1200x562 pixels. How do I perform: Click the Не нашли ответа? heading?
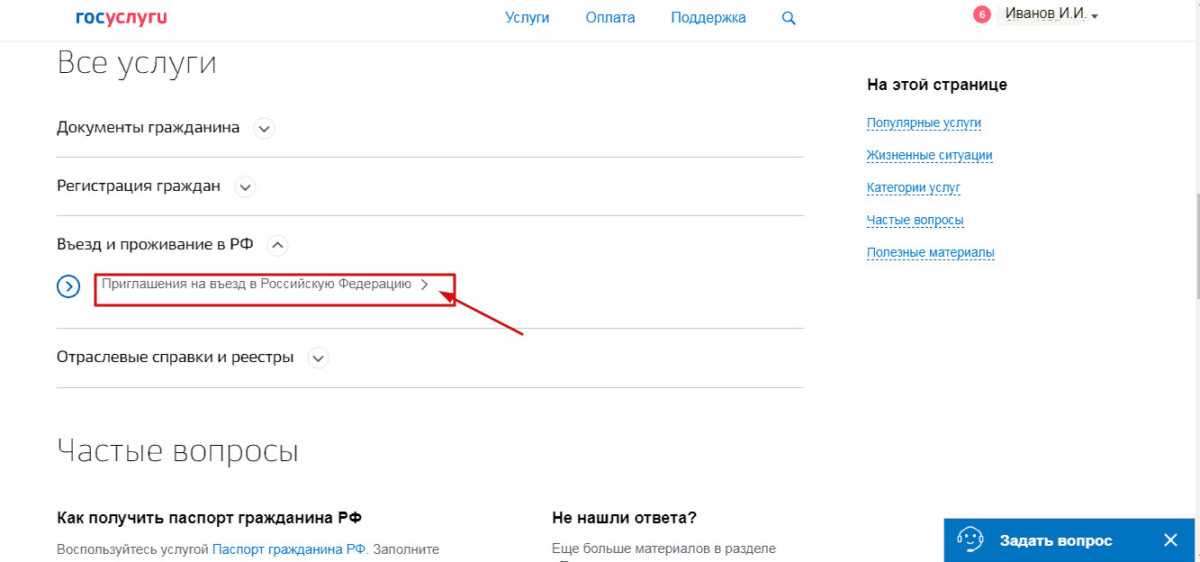(624, 518)
